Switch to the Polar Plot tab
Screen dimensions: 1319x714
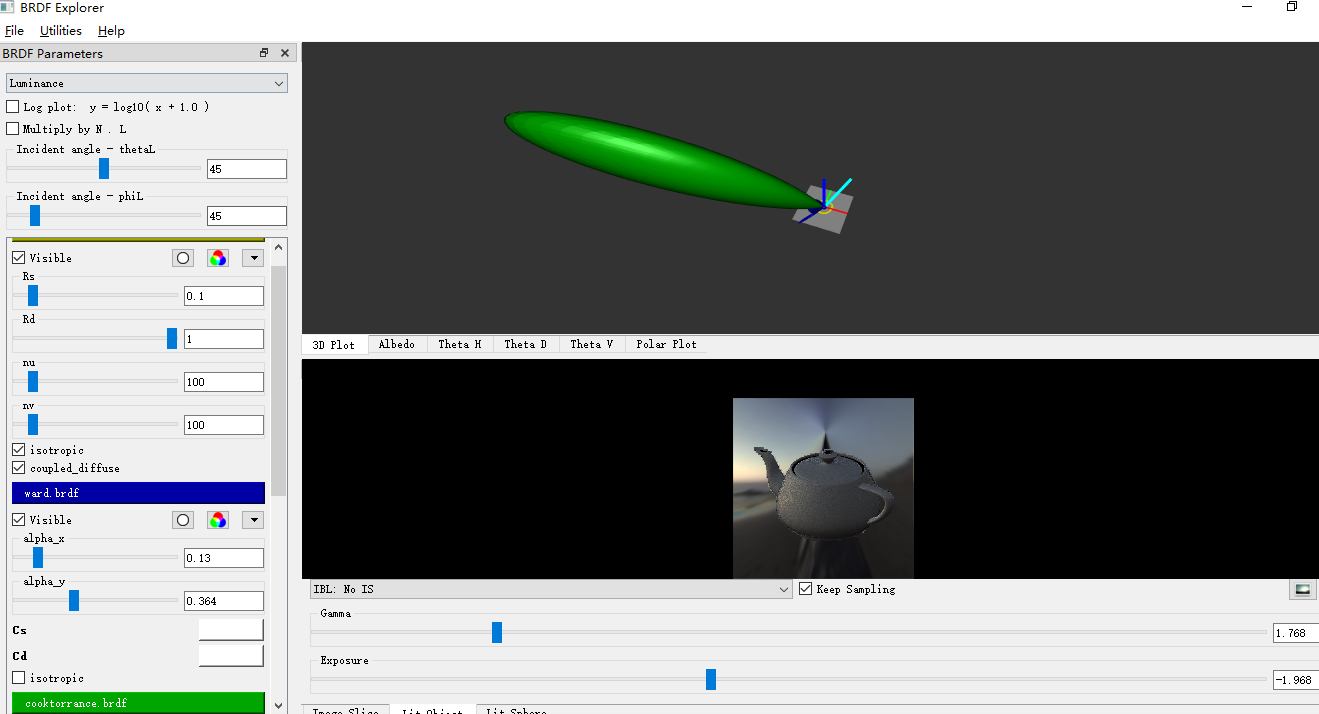pyautogui.click(x=665, y=344)
